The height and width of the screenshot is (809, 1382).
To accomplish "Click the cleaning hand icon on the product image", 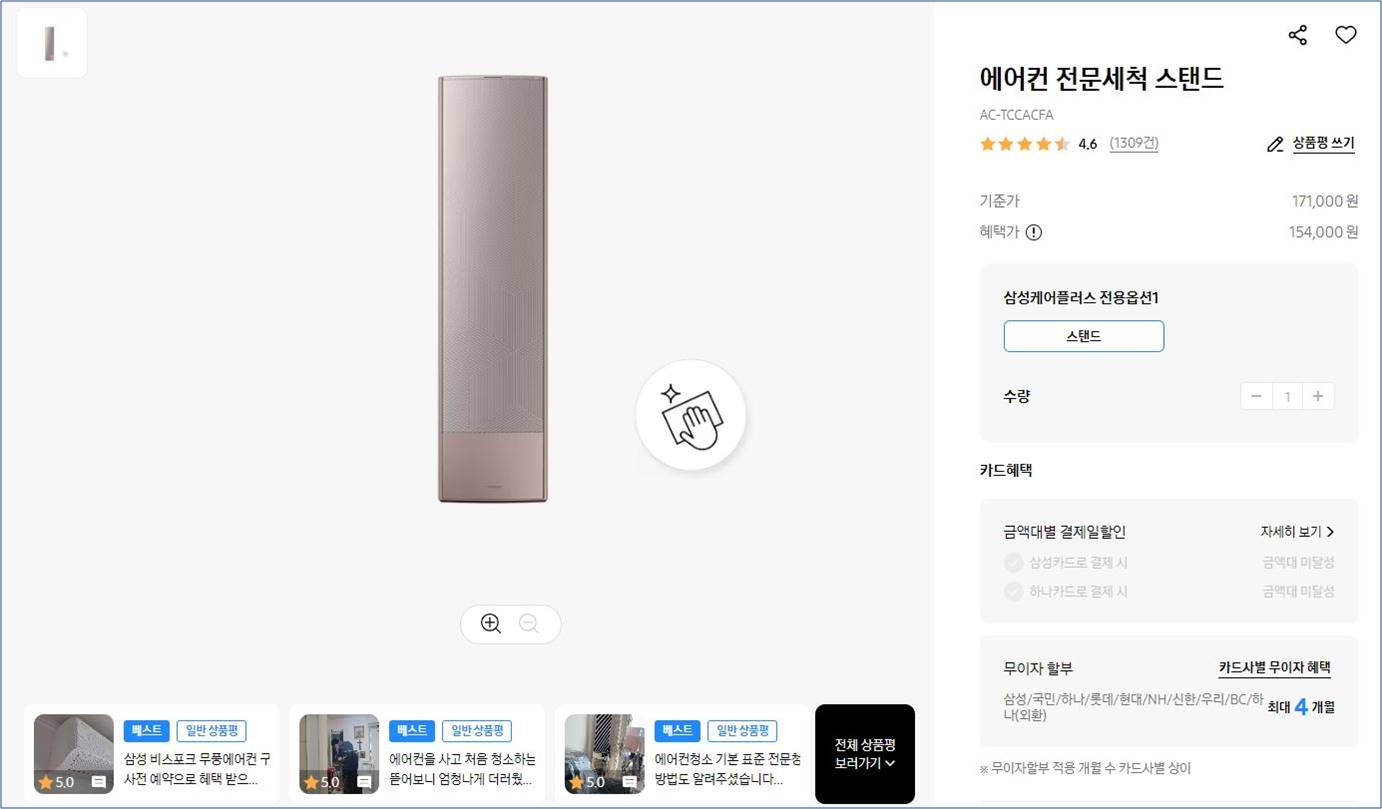I will click(x=691, y=414).
